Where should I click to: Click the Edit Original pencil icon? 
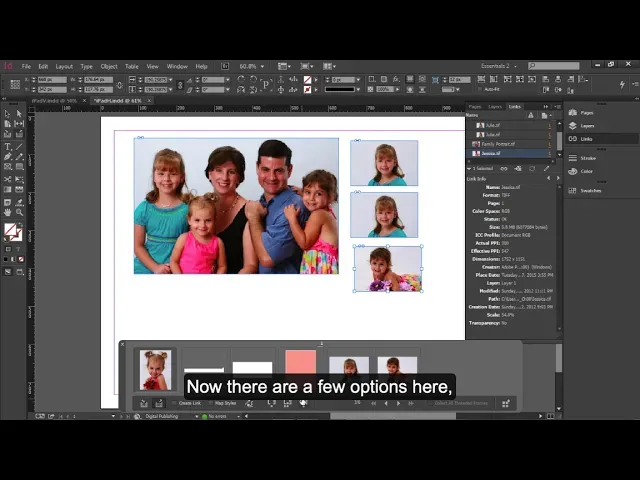pos(545,168)
